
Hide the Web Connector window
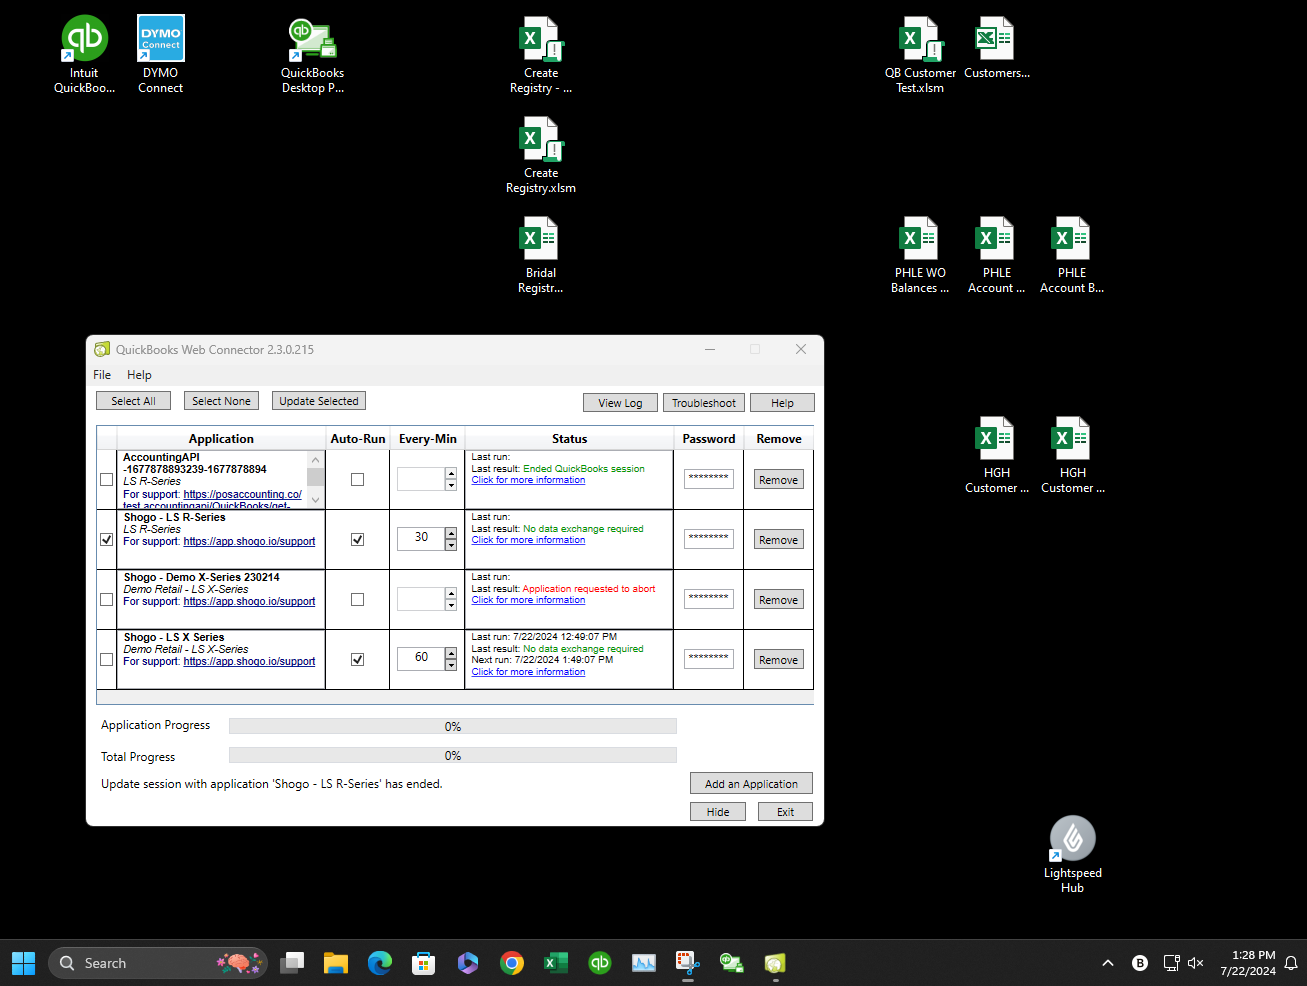pos(718,812)
